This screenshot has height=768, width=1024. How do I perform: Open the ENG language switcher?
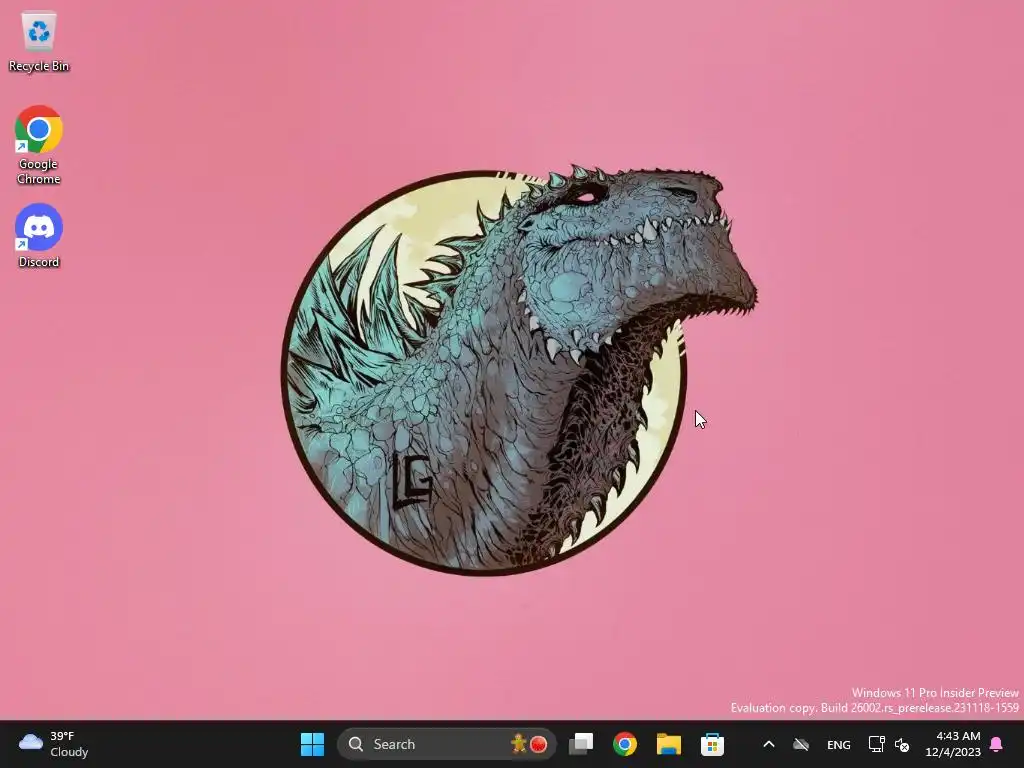coord(839,744)
